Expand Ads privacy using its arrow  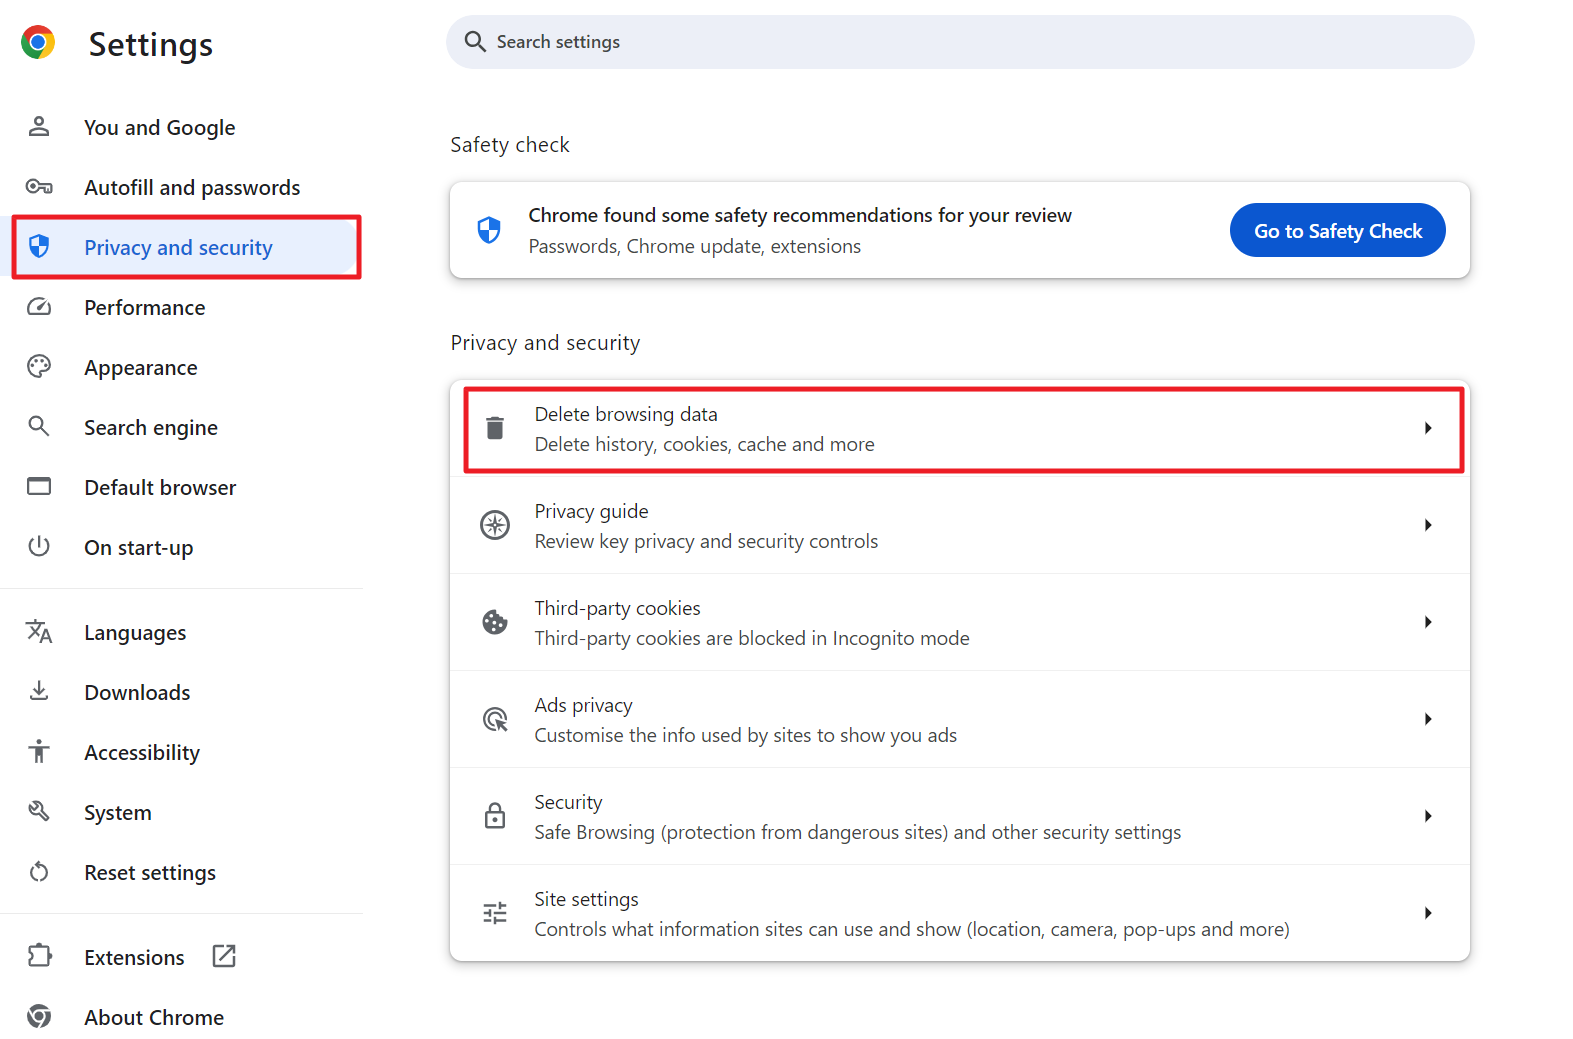pos(1428,719)
